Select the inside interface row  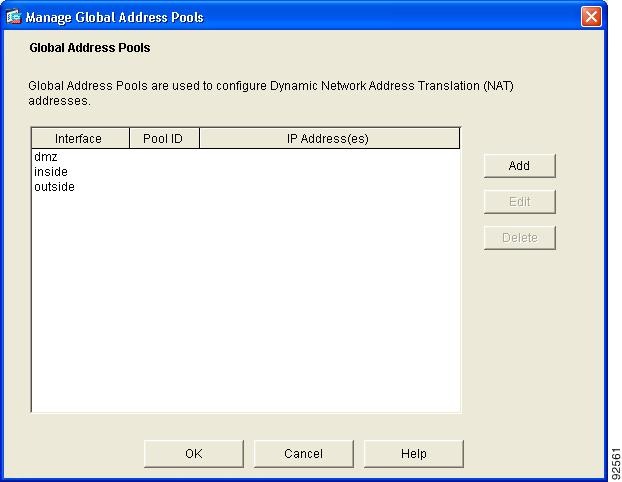[246, 172]
